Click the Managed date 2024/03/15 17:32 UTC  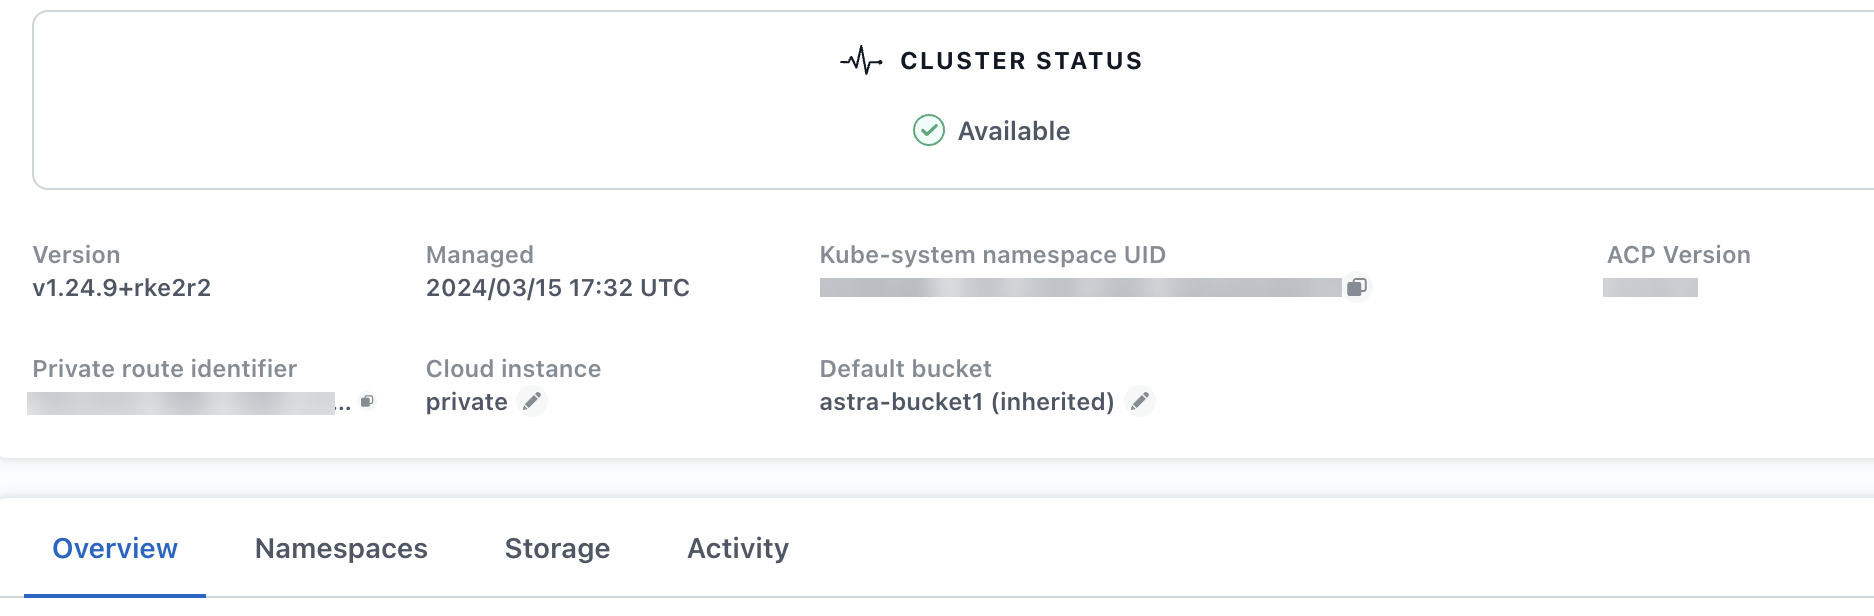558,288
